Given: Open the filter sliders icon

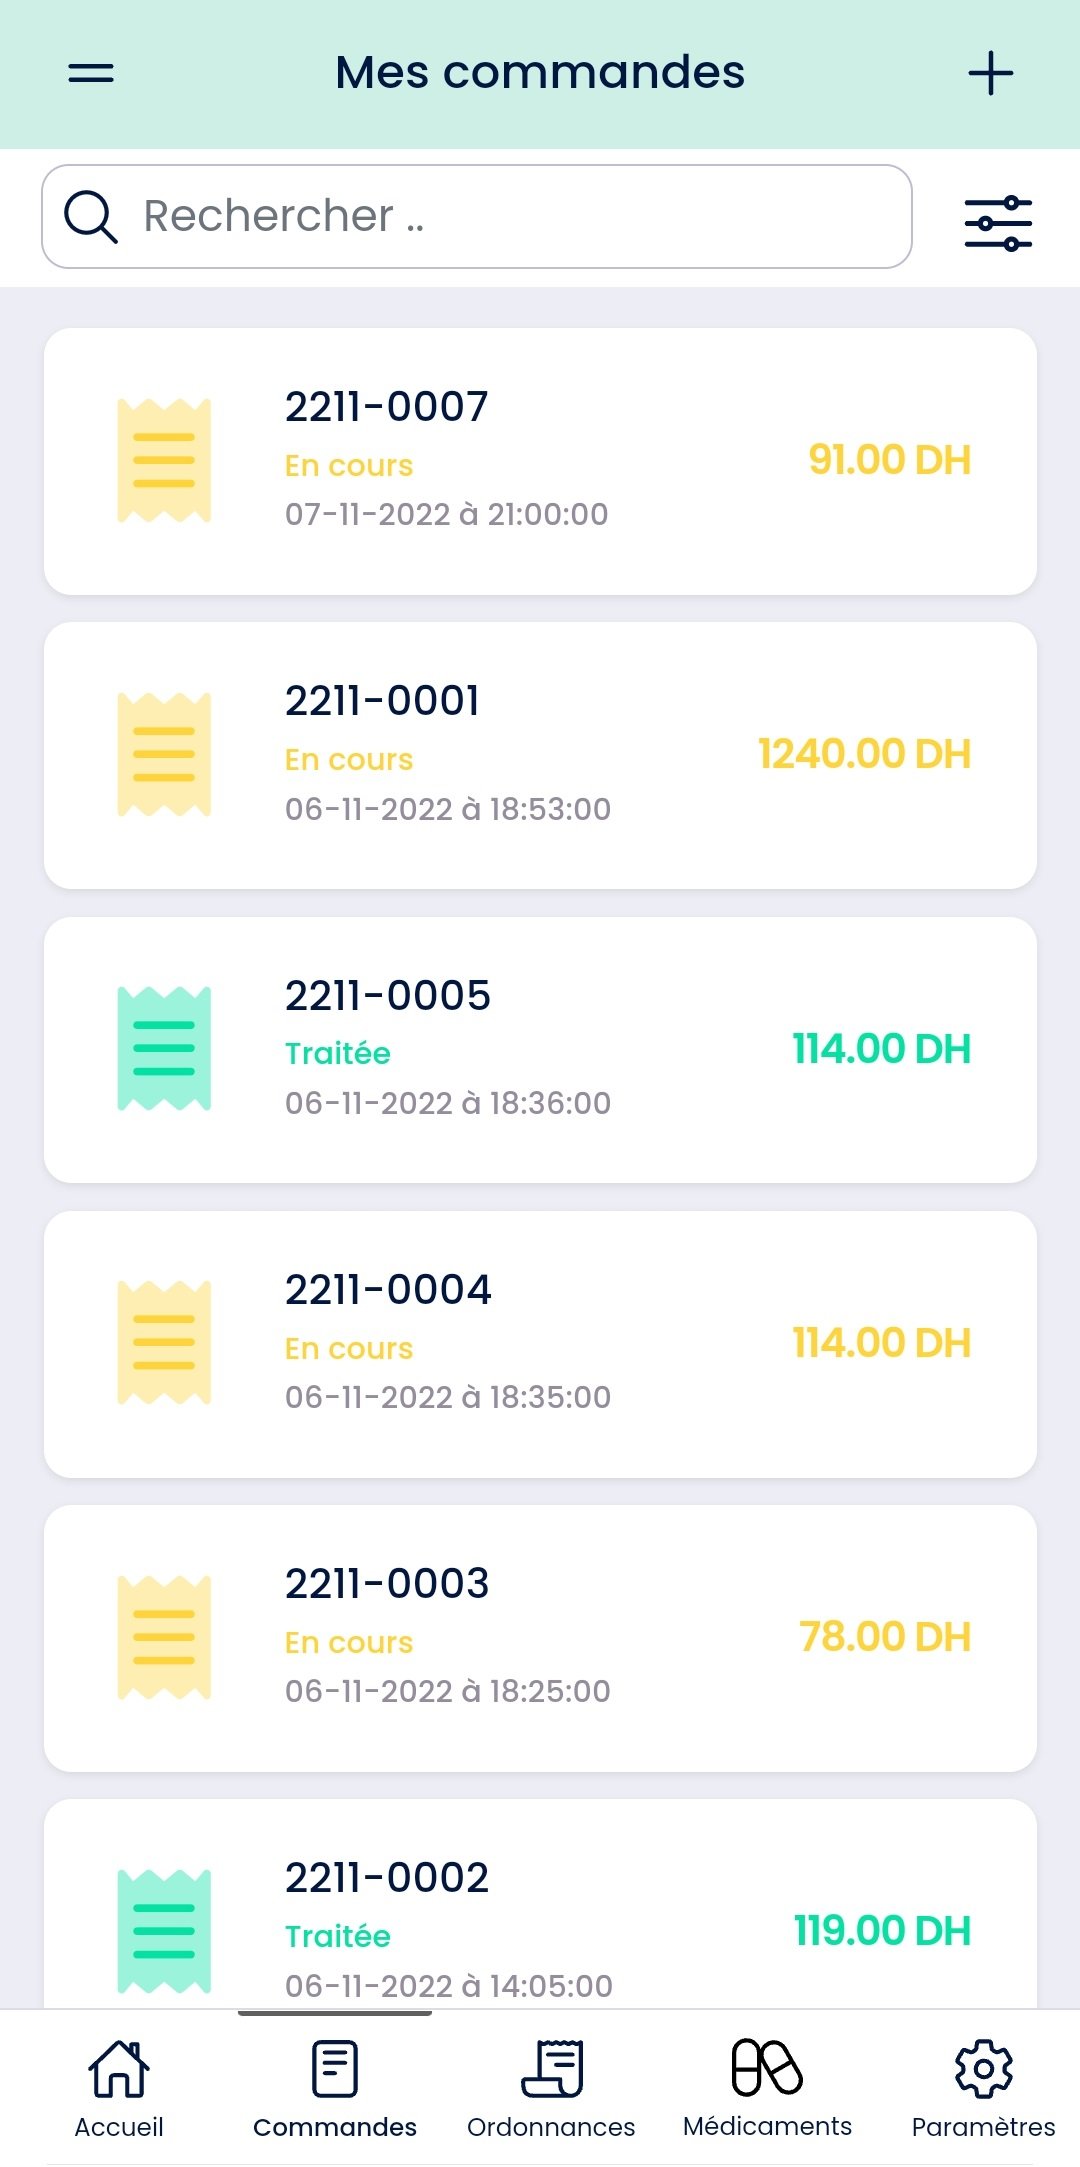Looking at the screenshot, I should [997, 223].
